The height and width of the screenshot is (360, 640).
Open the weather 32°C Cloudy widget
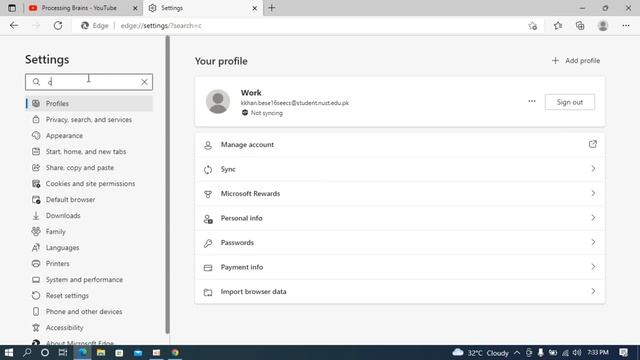(480, 352)
